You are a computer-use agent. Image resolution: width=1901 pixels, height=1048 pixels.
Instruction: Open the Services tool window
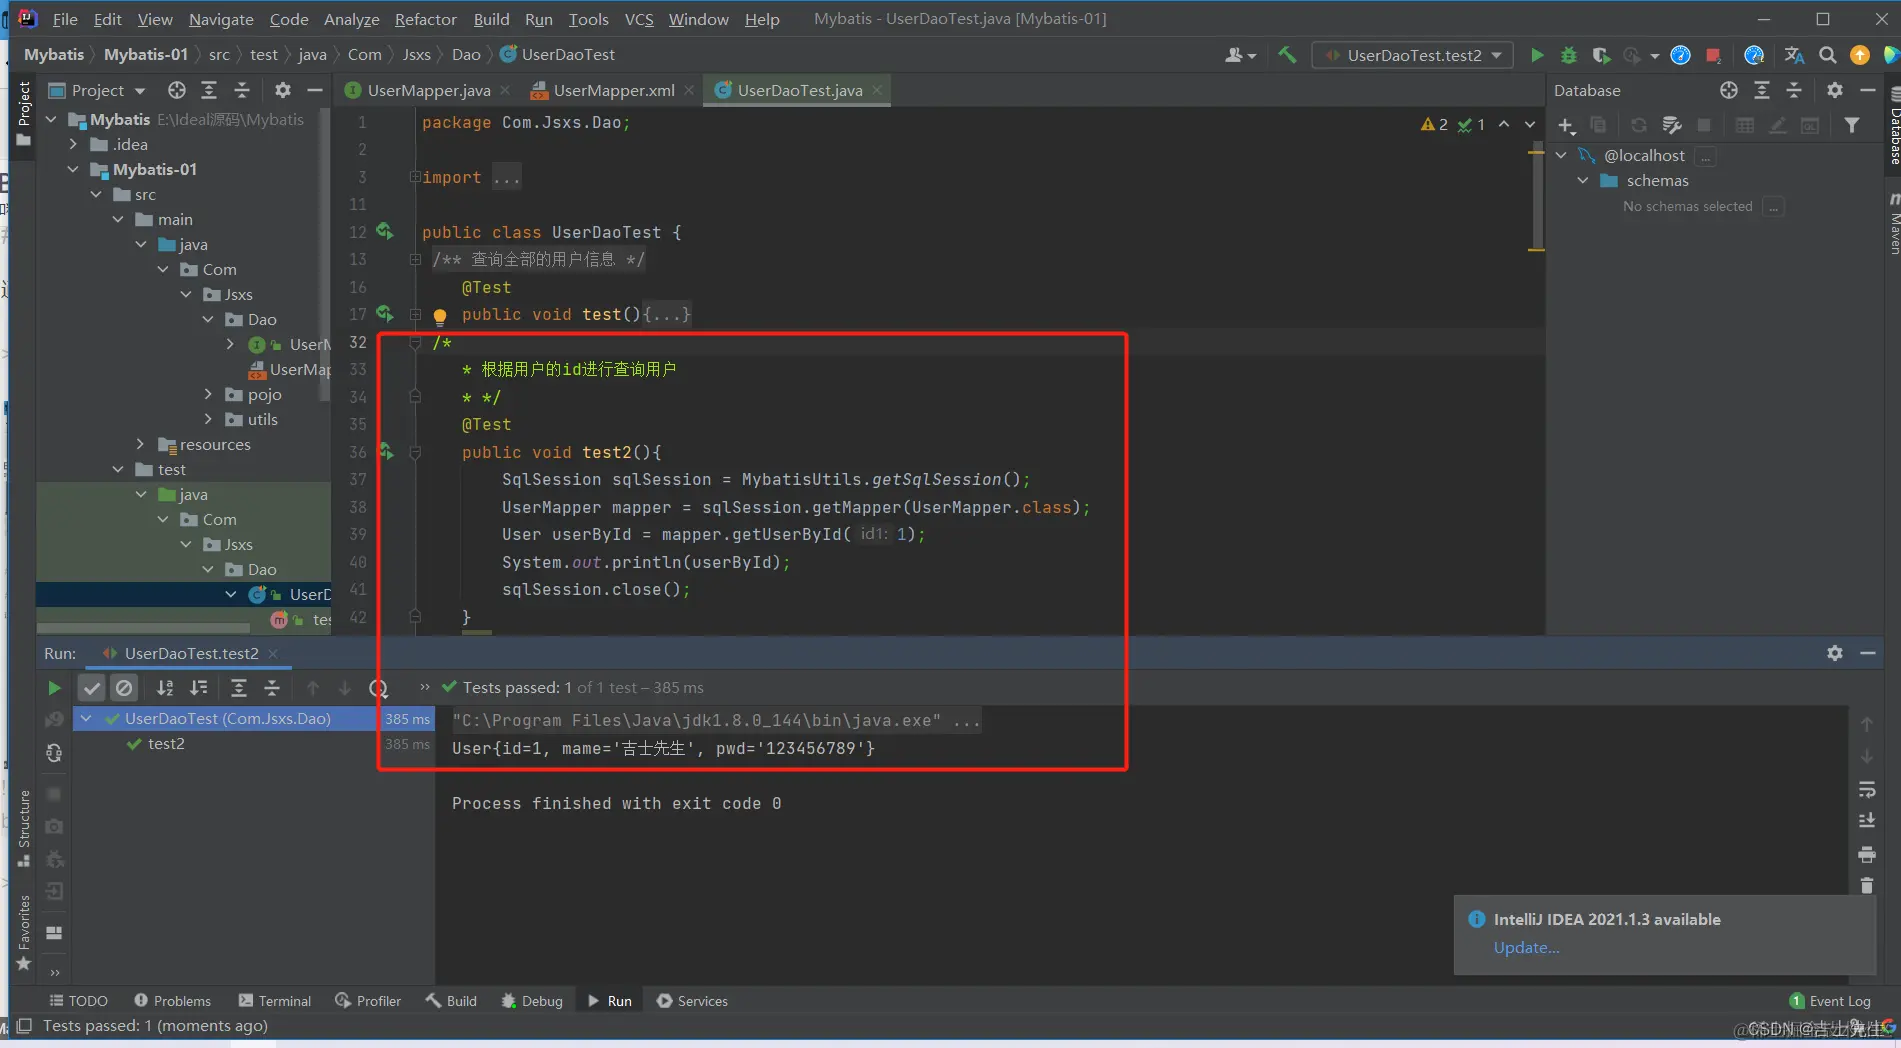(692, 1001)
